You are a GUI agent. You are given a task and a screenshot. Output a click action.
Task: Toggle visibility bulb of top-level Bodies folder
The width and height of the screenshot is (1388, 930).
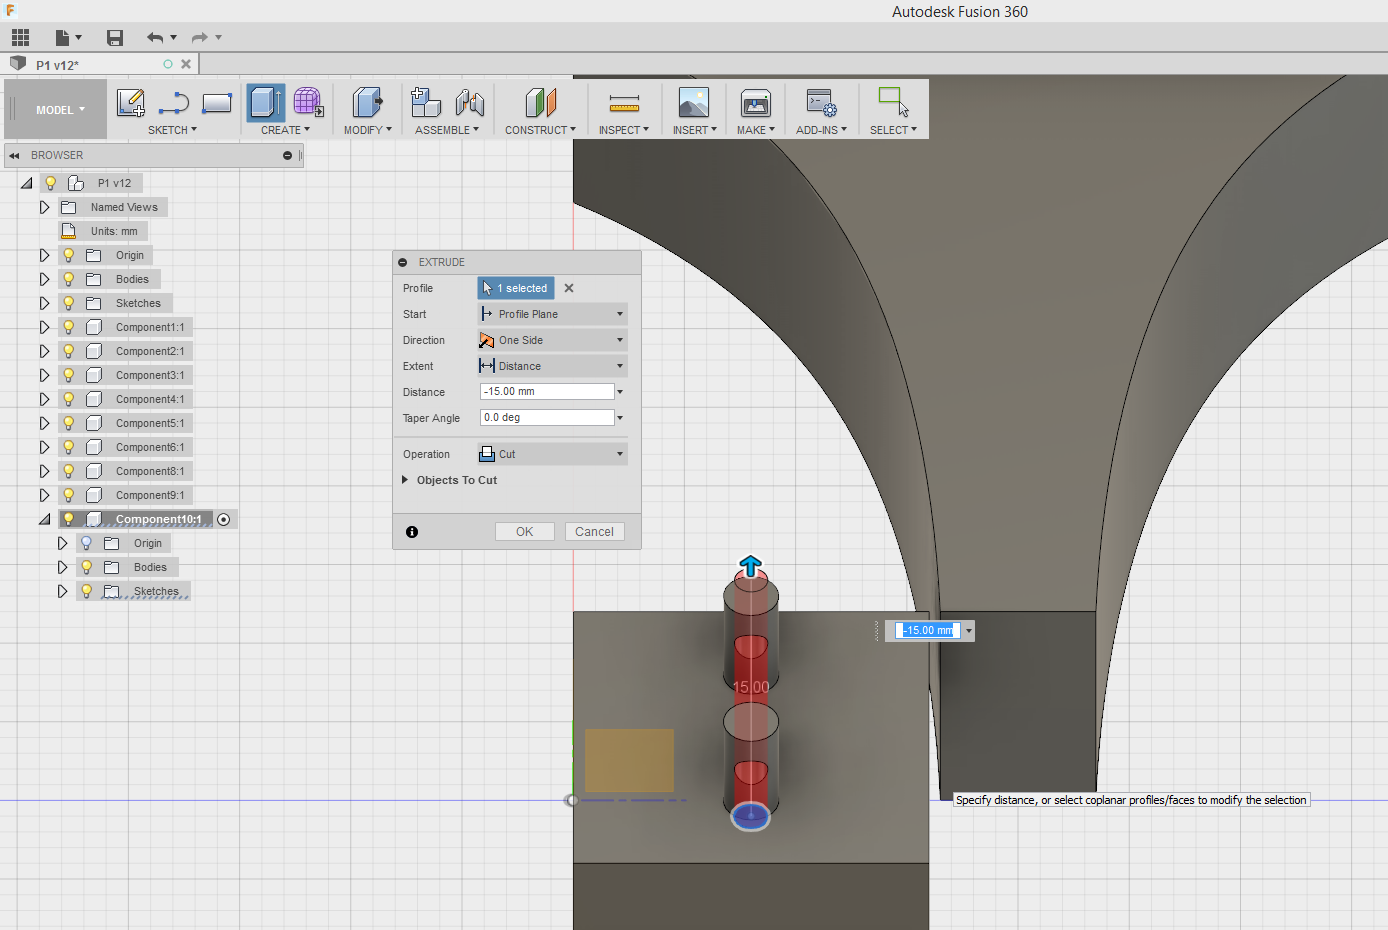[x=69, y=279]
